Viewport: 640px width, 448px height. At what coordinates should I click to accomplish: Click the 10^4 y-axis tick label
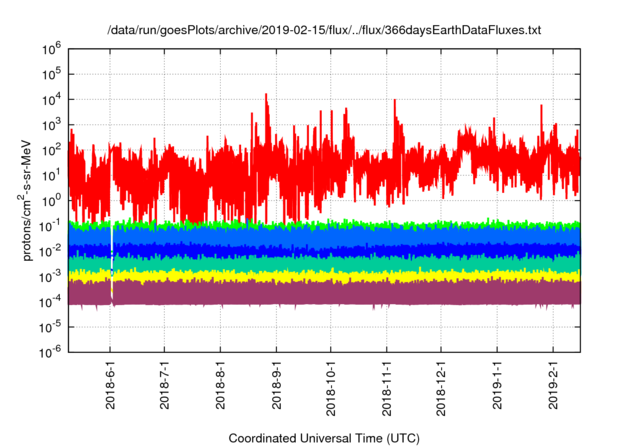point(51,100)
